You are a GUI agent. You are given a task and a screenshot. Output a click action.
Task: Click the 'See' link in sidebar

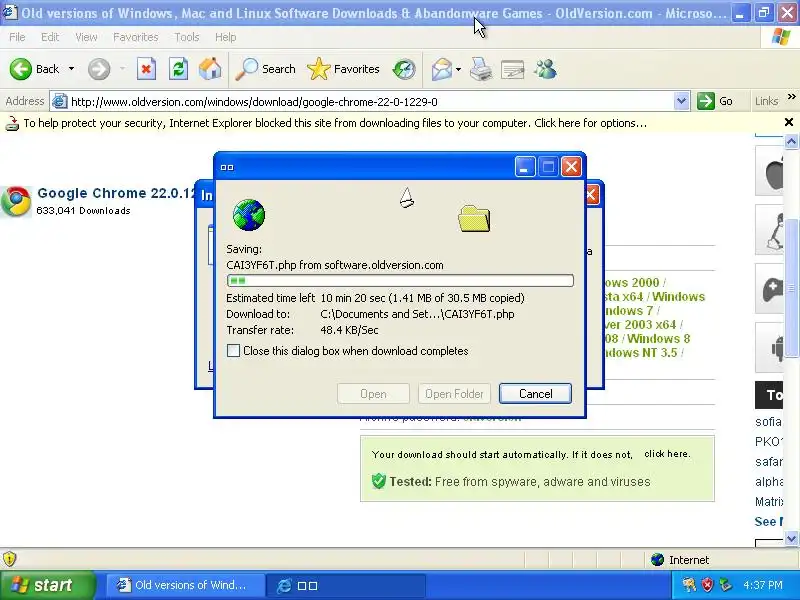coord(768,521)
